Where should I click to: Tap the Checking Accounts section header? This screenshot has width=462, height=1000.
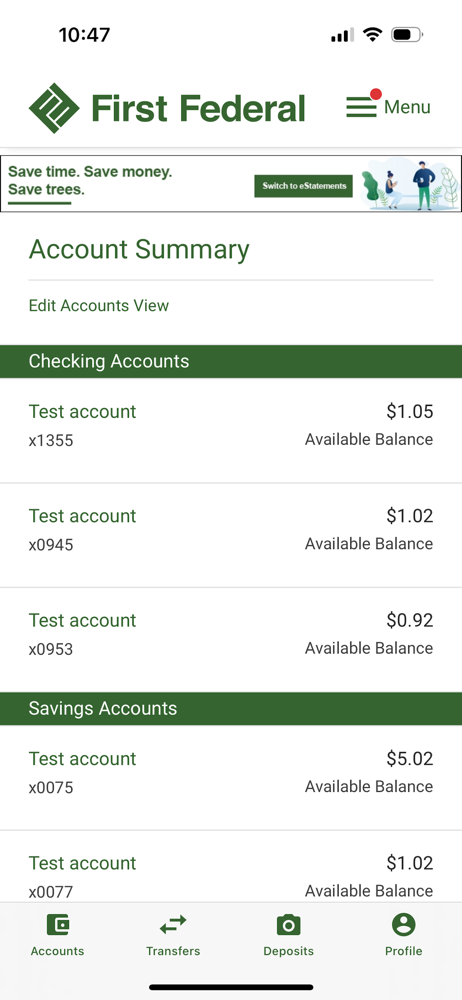click(x=231, y=361)
